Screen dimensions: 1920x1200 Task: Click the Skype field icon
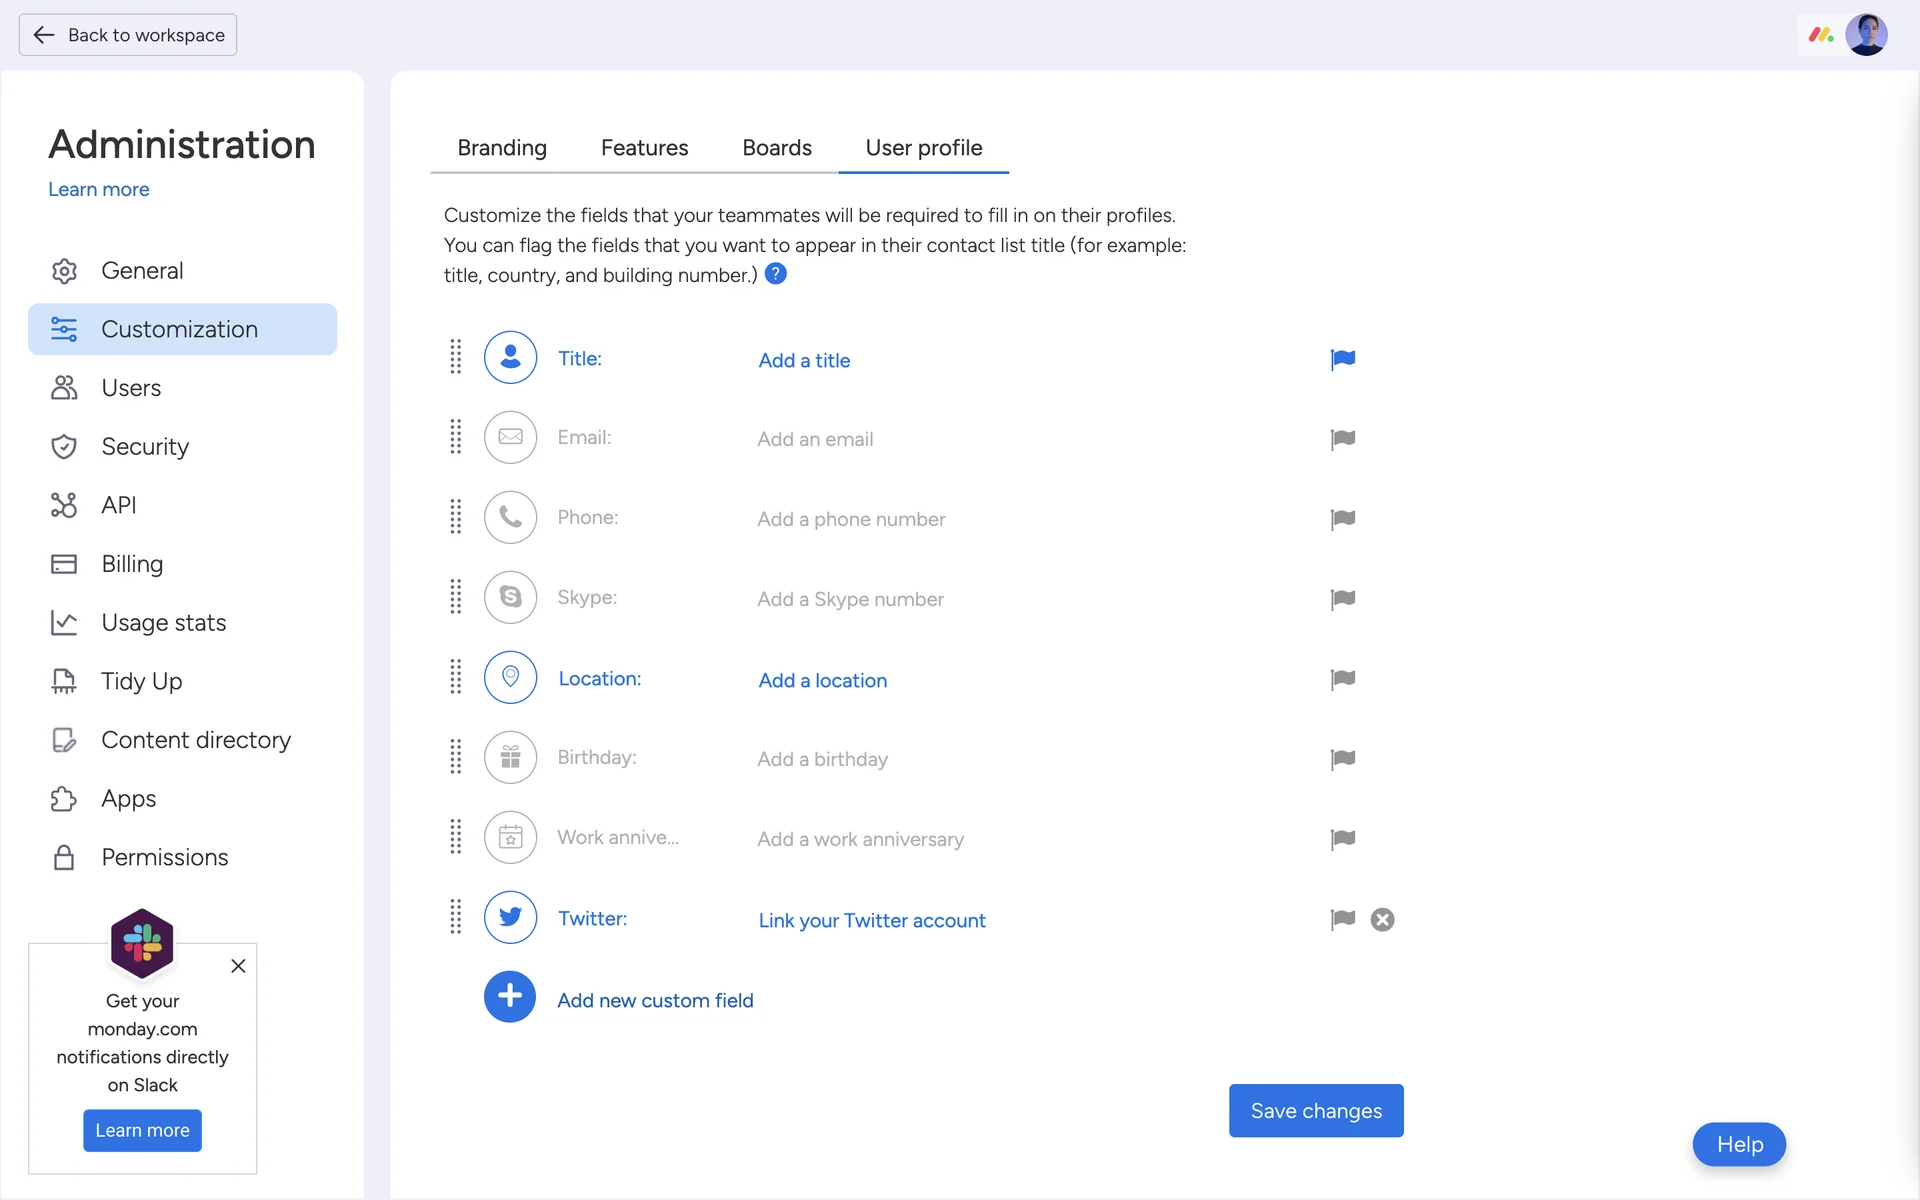click(510, 598)
